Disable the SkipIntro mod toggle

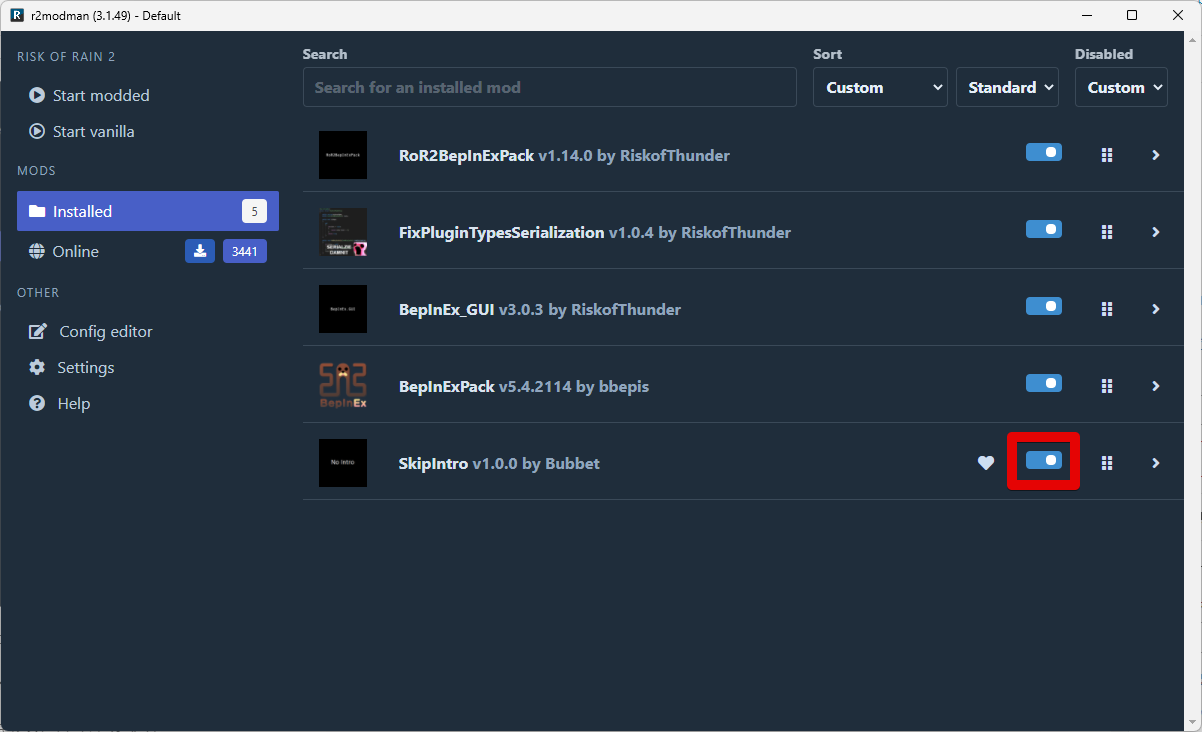point(1043,461)
